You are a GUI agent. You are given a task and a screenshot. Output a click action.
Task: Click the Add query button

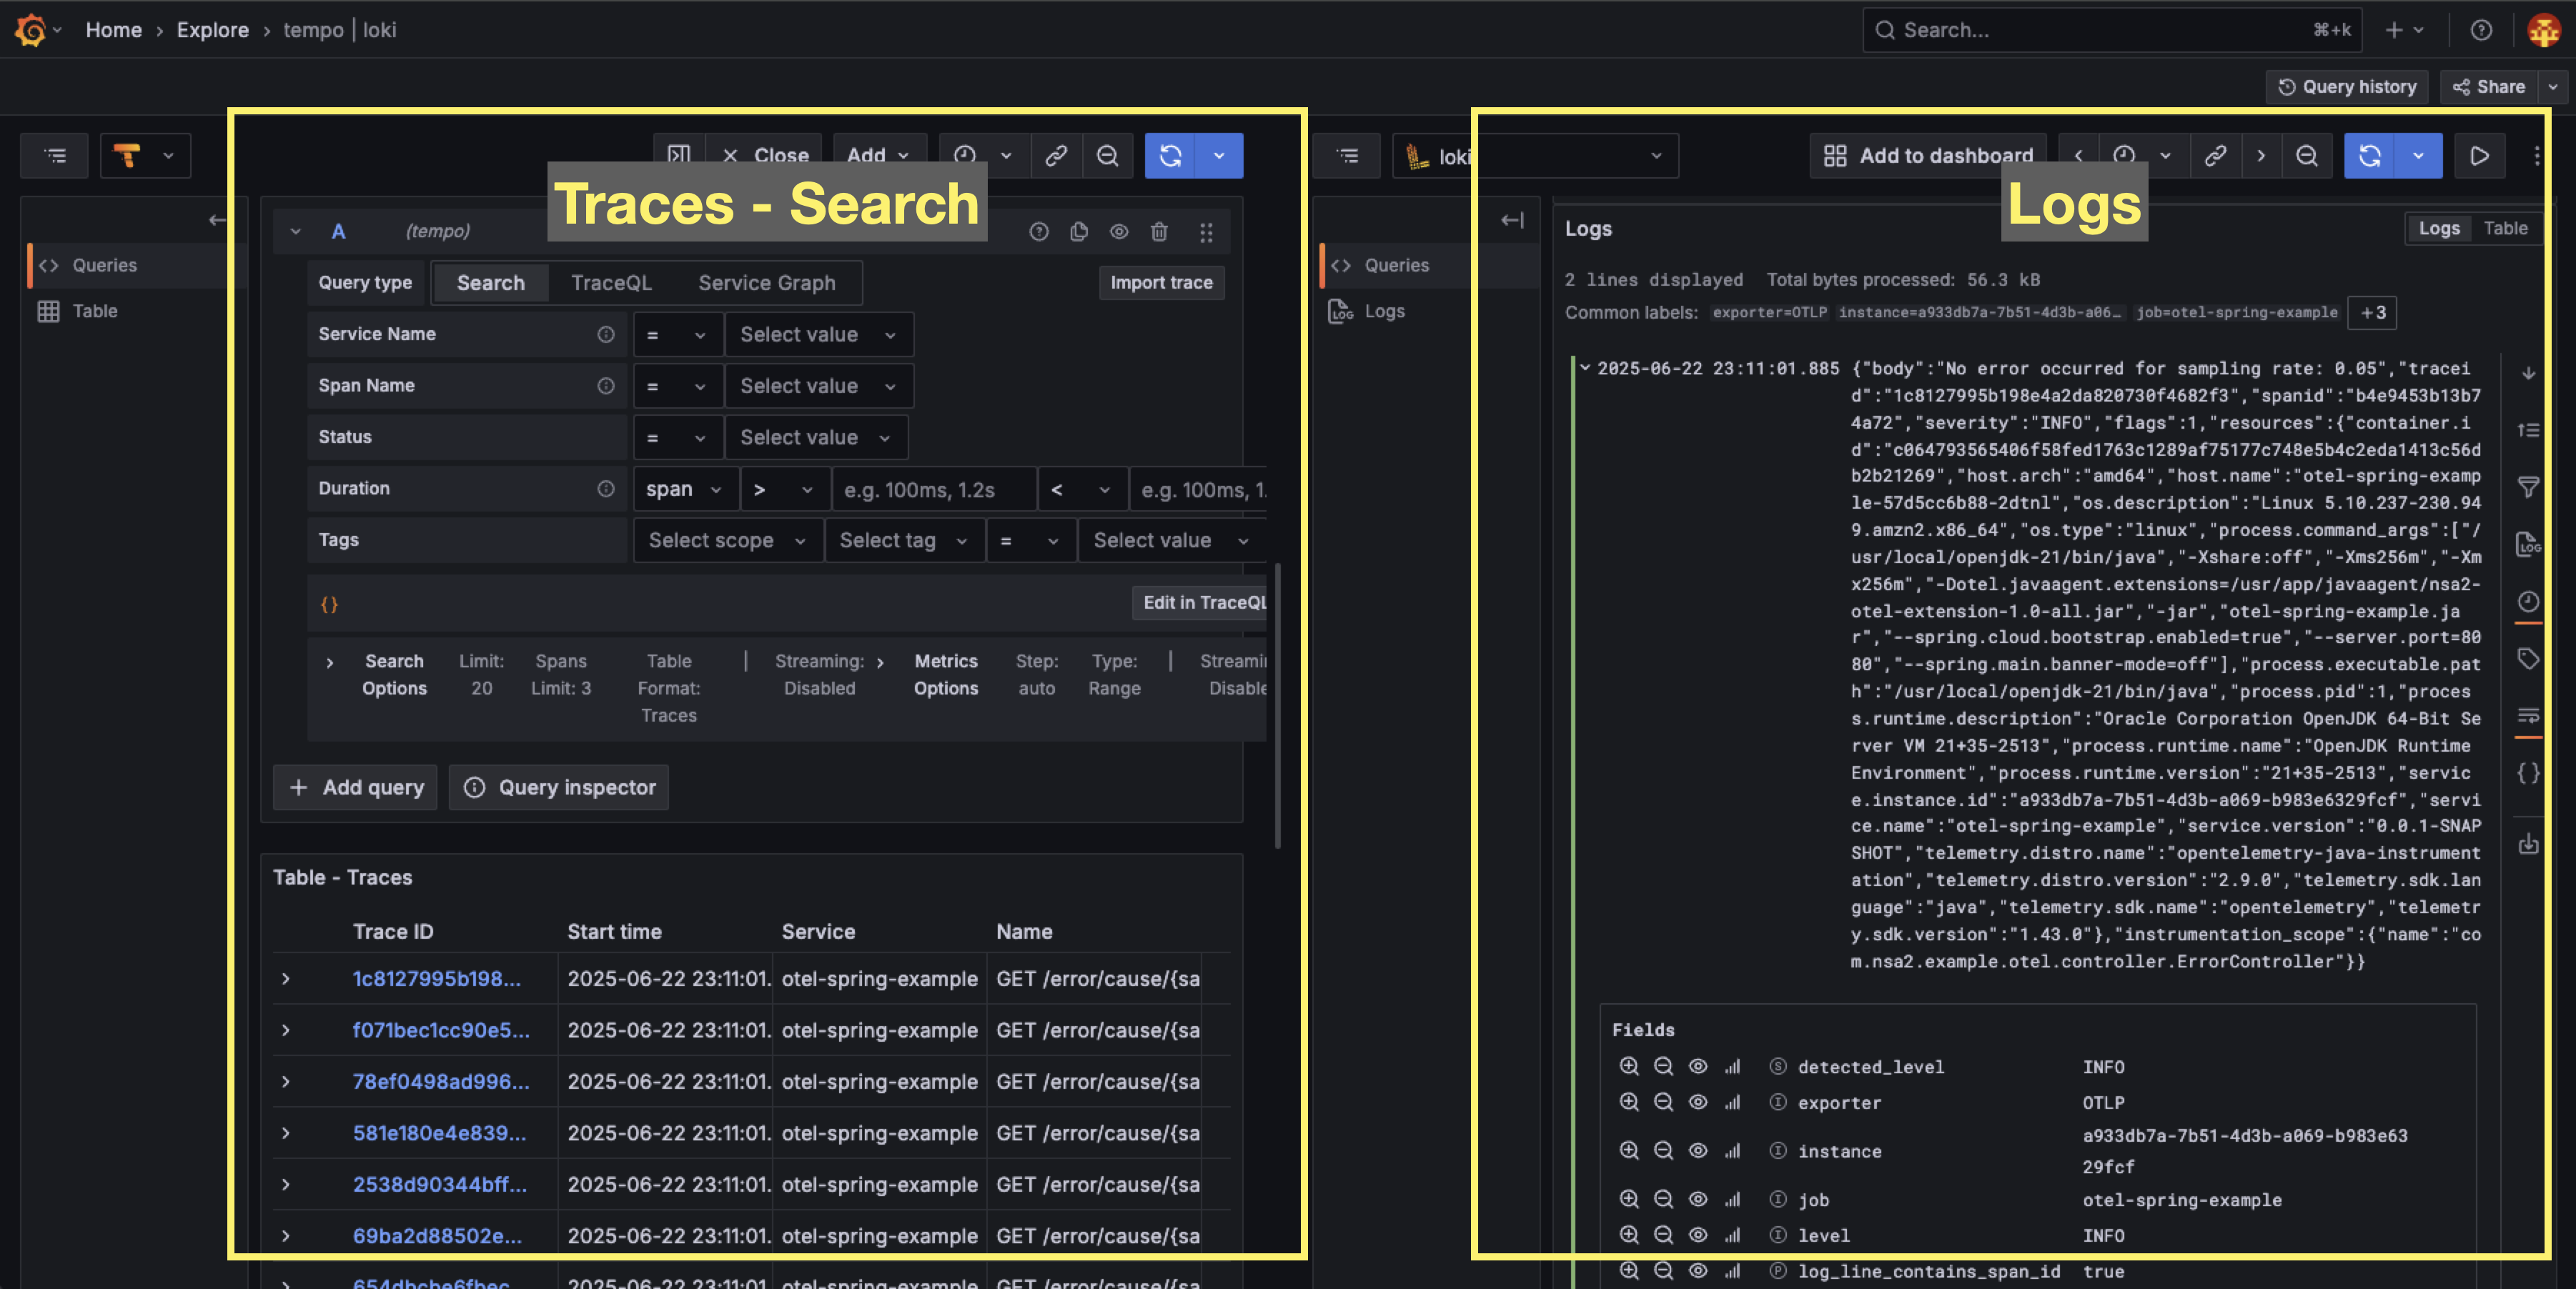[356, 787]
